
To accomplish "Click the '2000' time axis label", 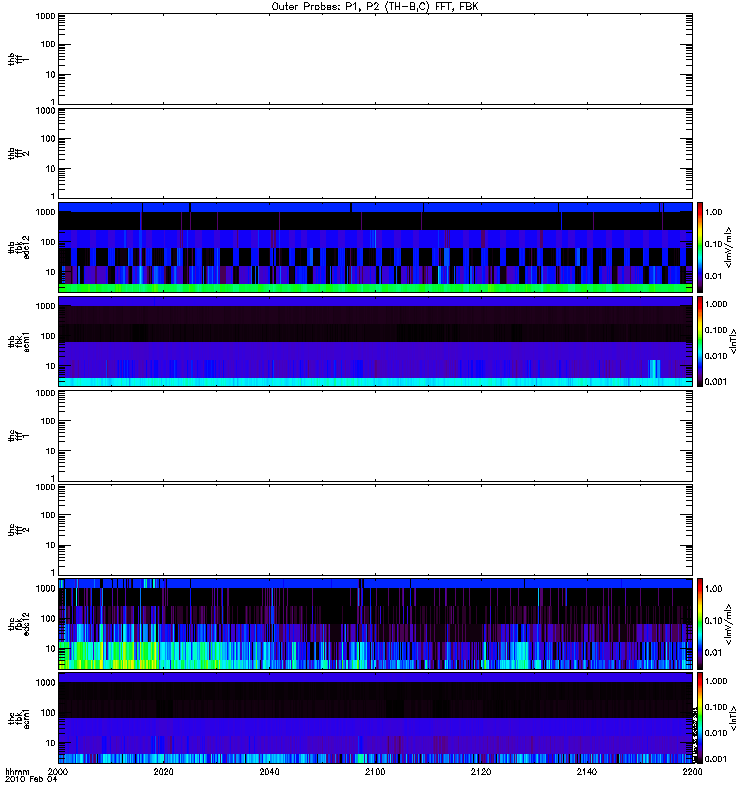I will [x=58, y=772].
